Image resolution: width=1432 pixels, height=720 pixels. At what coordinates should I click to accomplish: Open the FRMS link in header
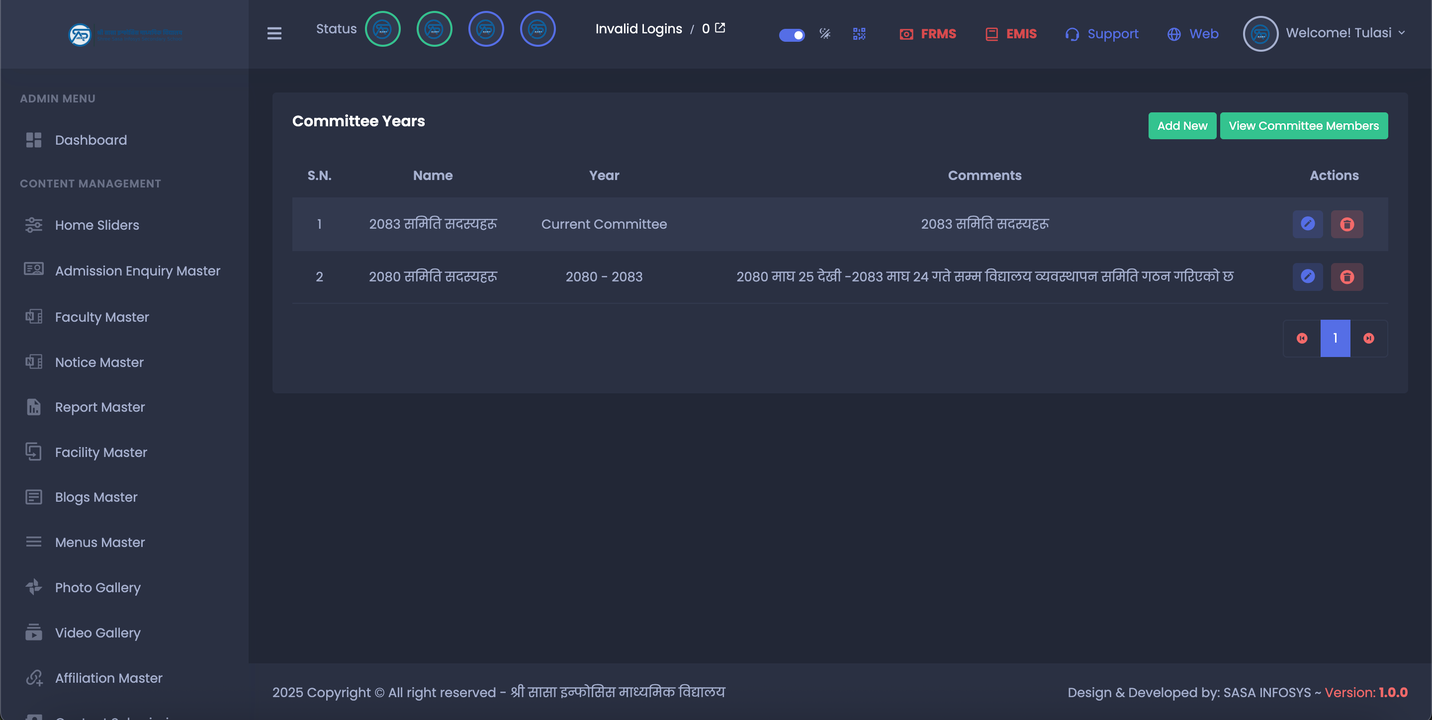coord(928,34)
